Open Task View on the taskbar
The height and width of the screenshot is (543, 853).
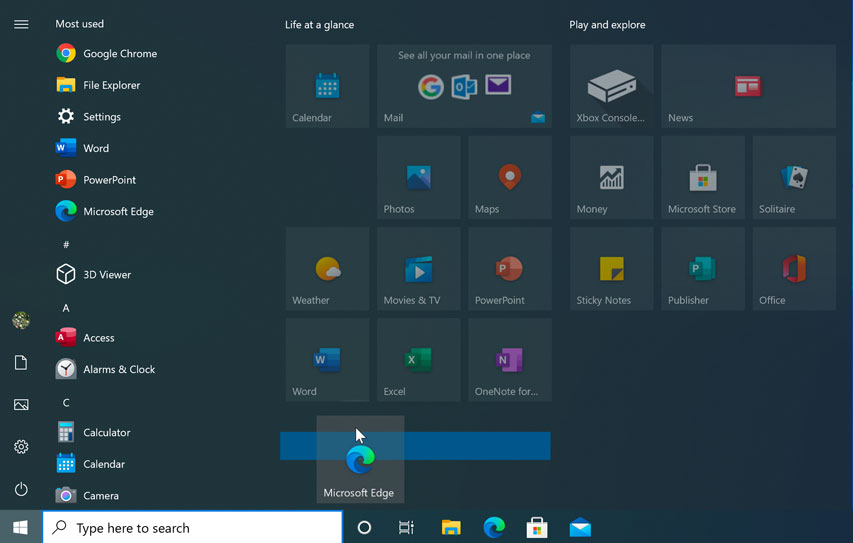(406, 528)
